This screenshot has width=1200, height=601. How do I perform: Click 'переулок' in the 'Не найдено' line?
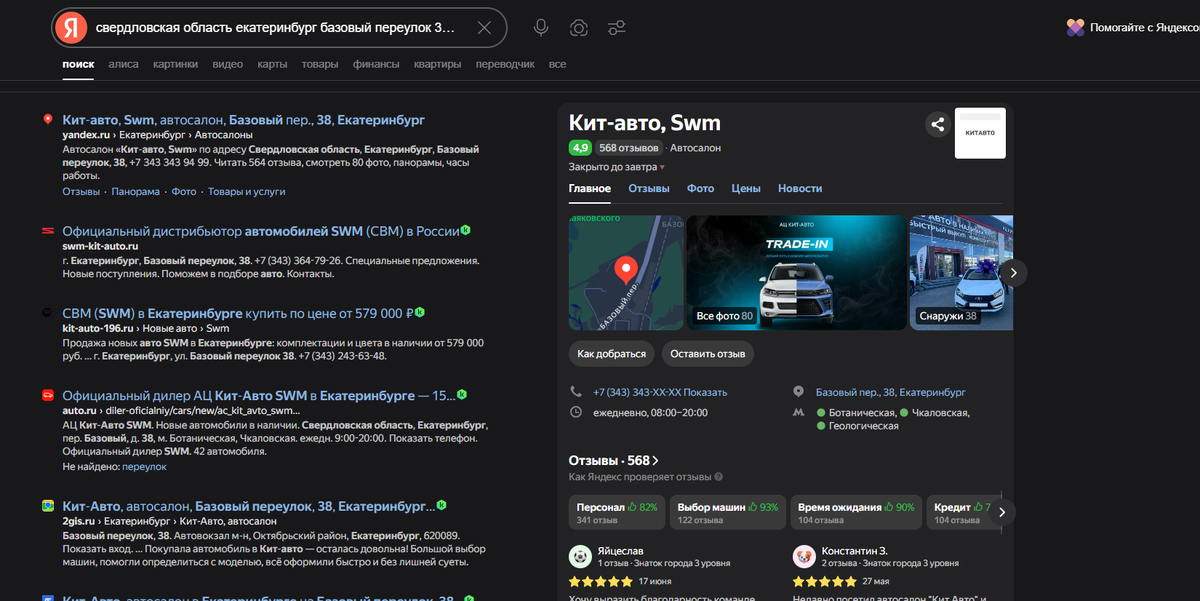[145, 467]
